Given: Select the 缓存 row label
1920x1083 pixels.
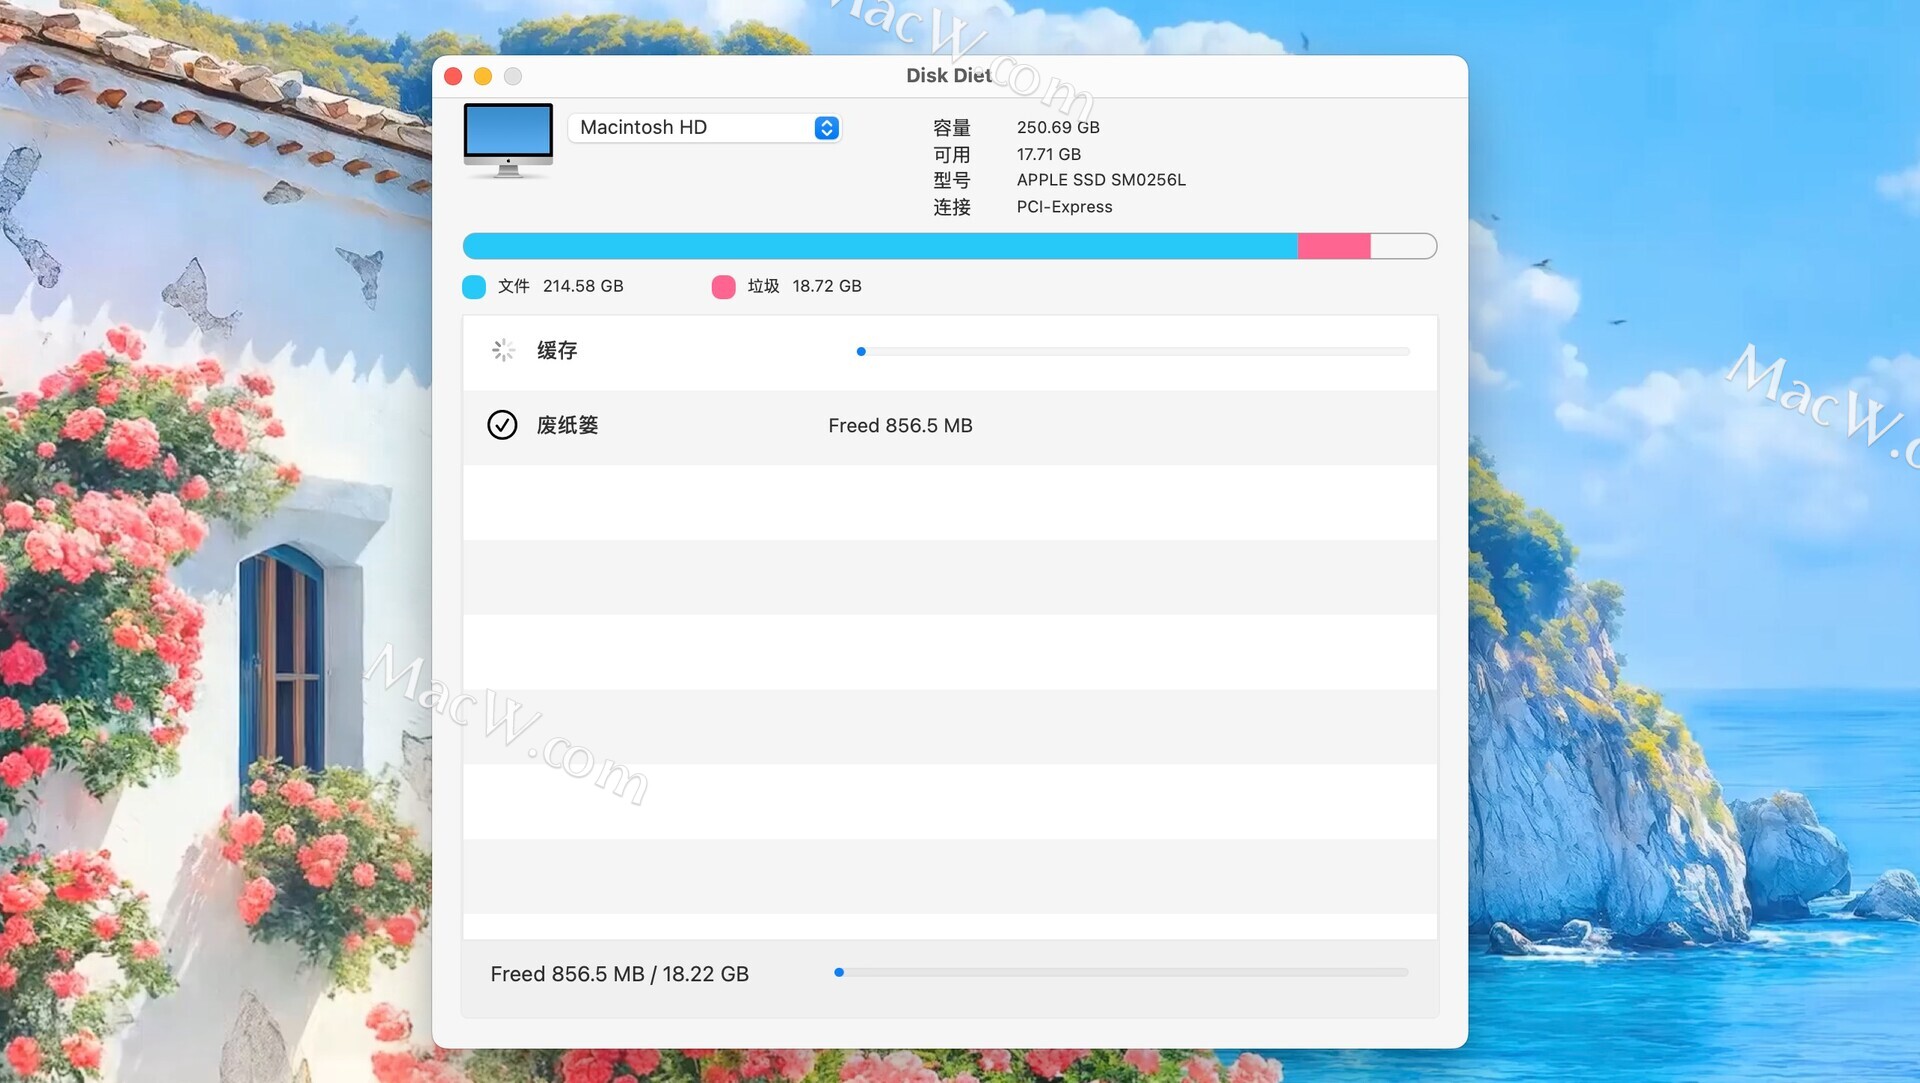Looking at the screenshot, I should (557, 351).
